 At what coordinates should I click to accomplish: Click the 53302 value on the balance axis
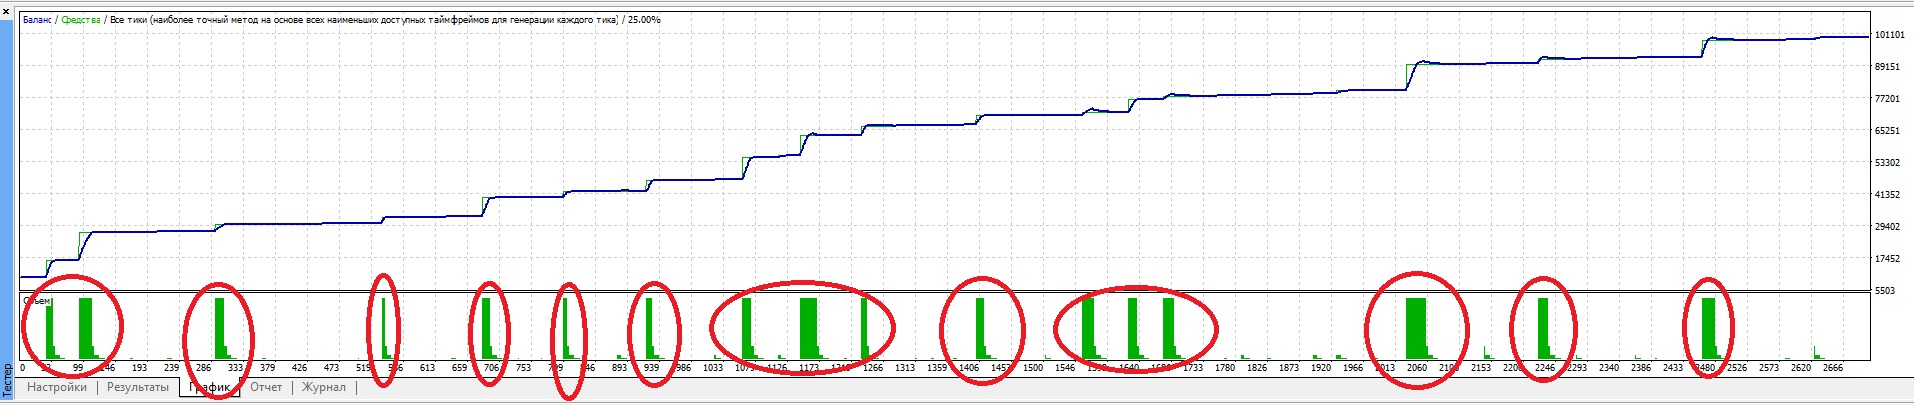1887,163
